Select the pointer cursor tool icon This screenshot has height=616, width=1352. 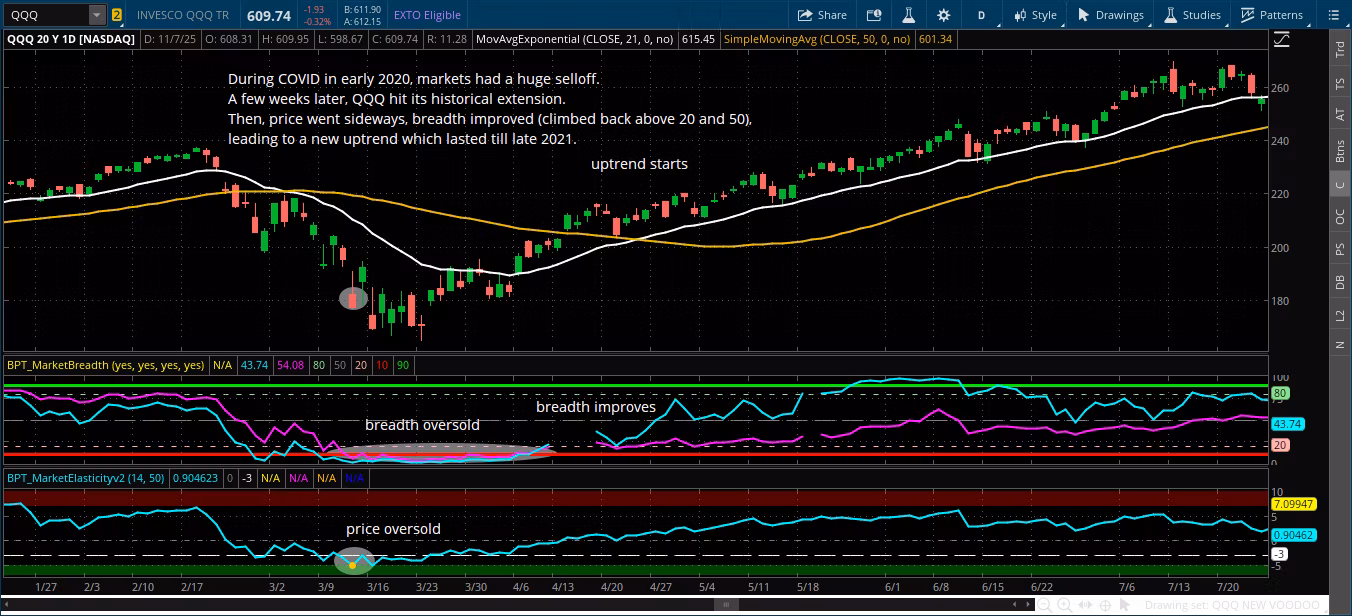coord(1125,605)
